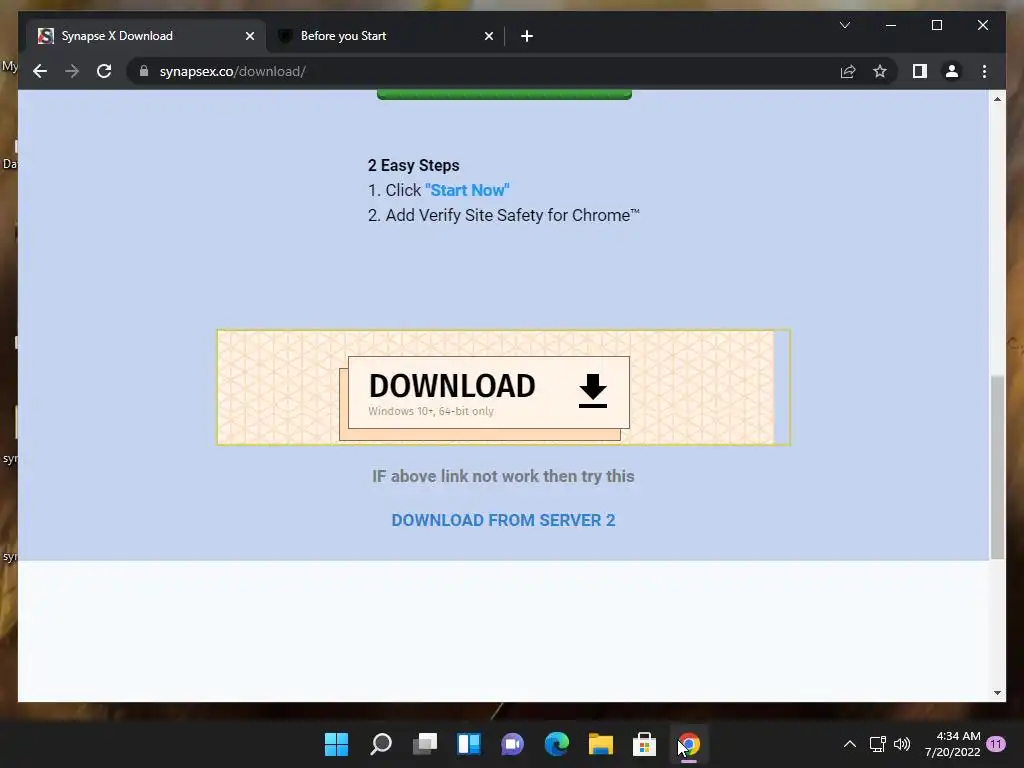Image resolution: width=1024 pixels, height=768 pixels.
Task: Minimize the Chrome window
Action: pyautogui.click(x=891, y=25)
